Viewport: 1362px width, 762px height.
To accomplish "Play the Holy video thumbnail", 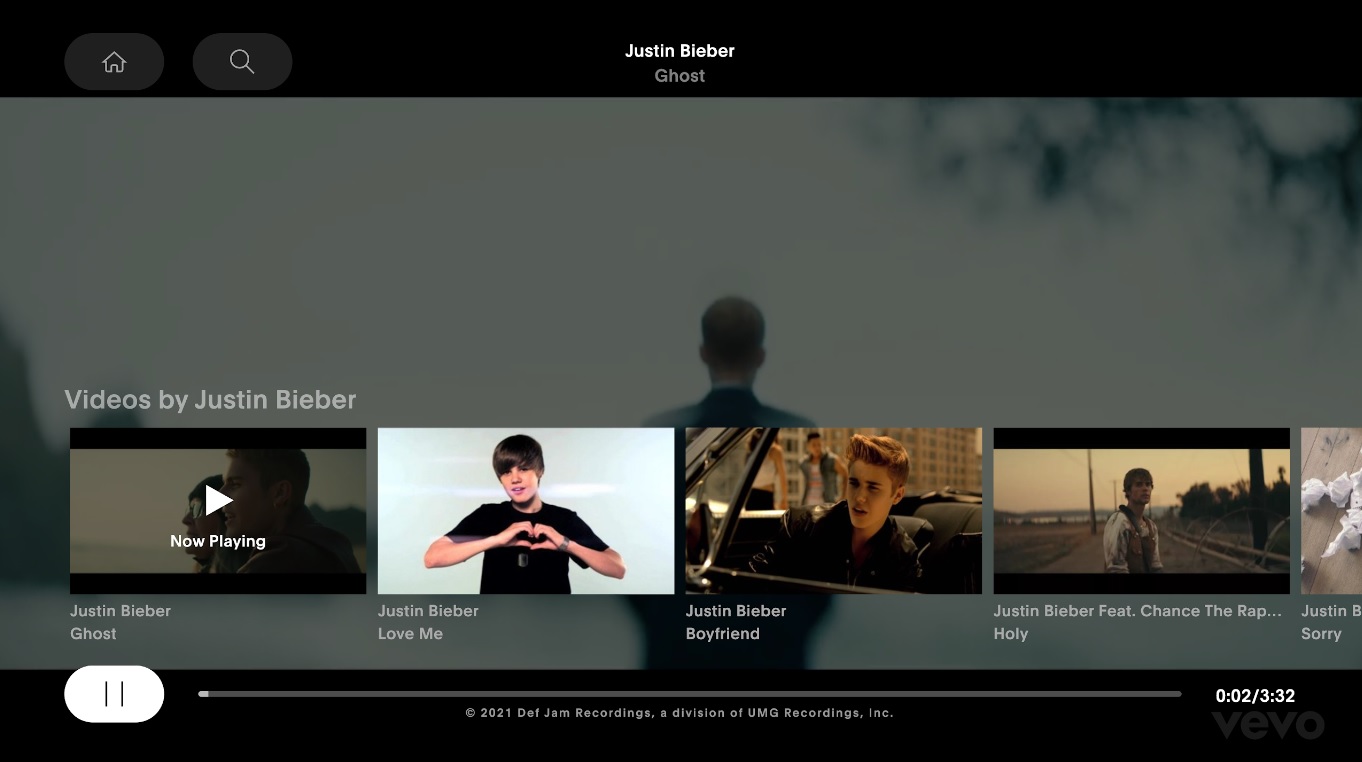I will coord(1142,511).
